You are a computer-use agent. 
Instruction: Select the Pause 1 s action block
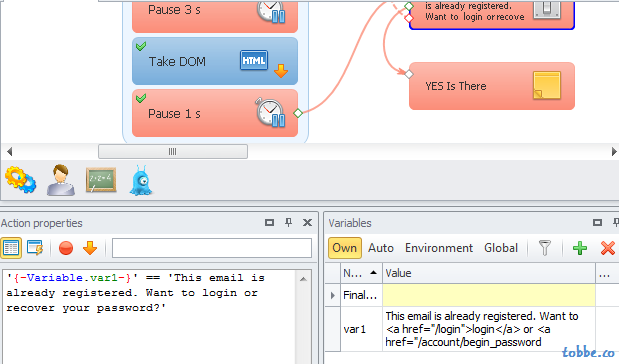click(x=215, y=113)
